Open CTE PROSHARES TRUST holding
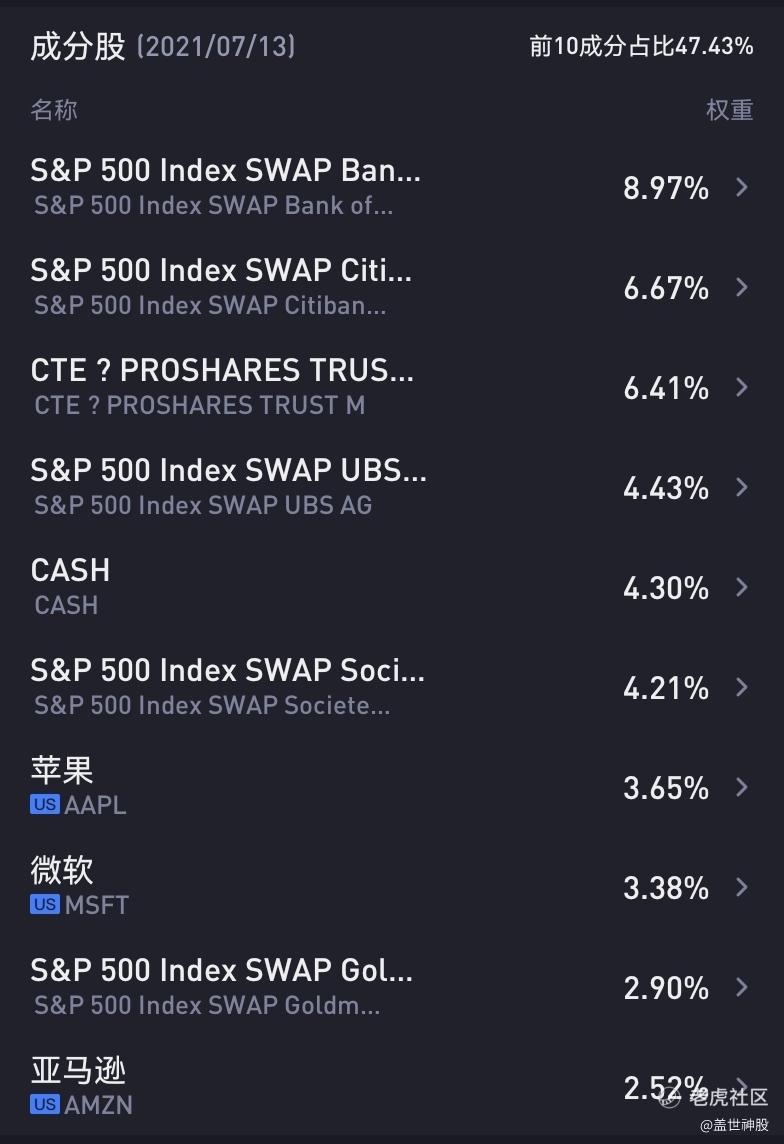 (222, 371)
